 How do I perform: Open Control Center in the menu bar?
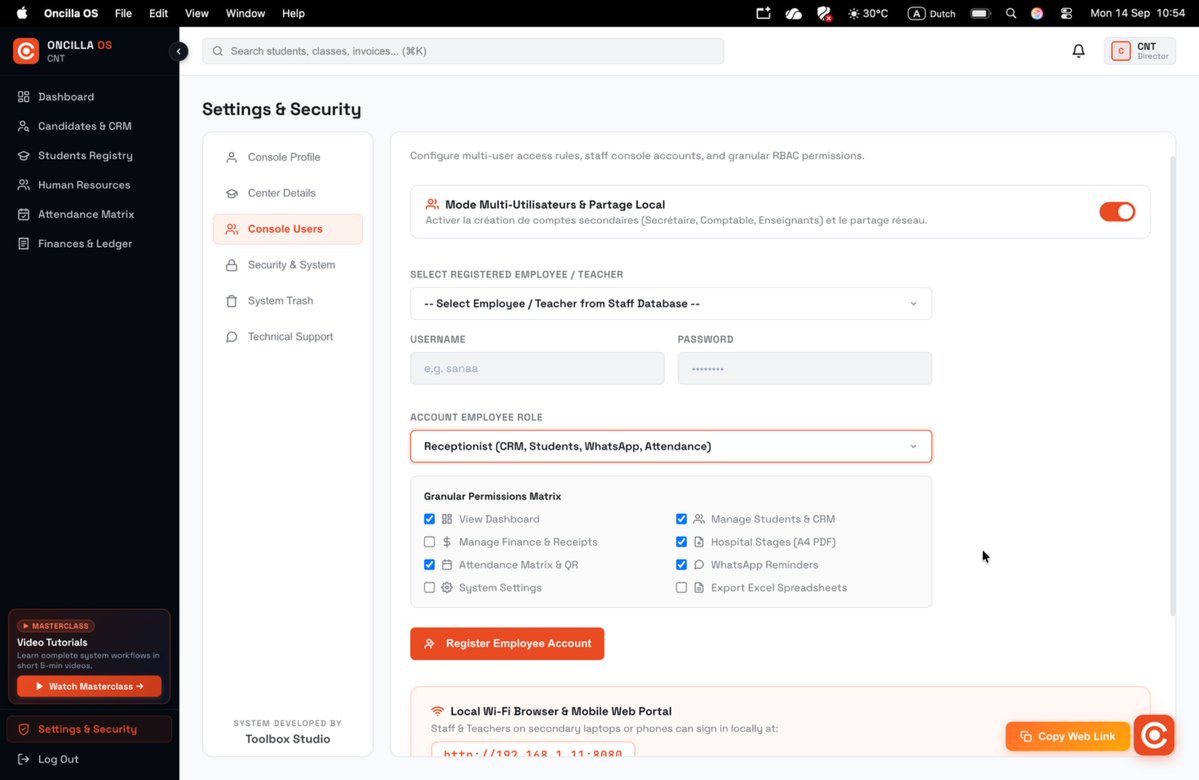1067,13
